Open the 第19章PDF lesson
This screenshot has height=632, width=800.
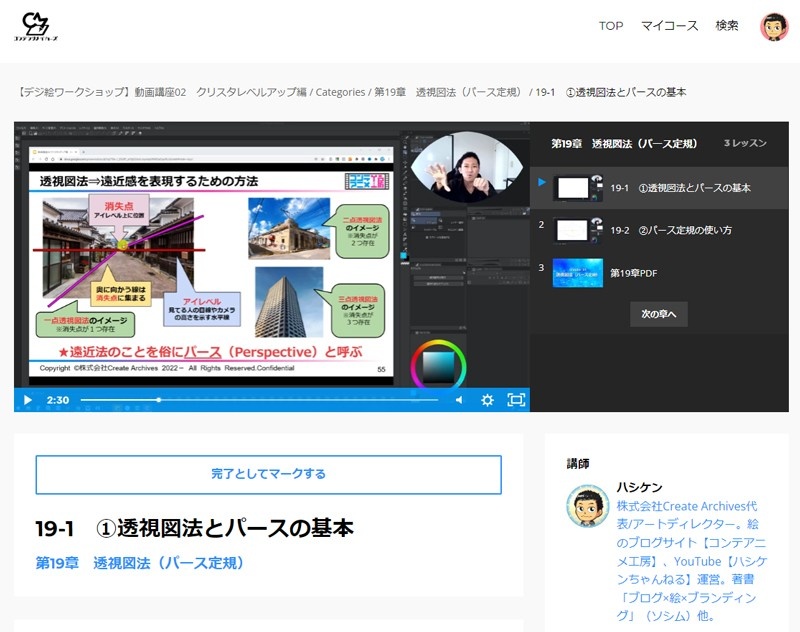click(x=659, y=273)
